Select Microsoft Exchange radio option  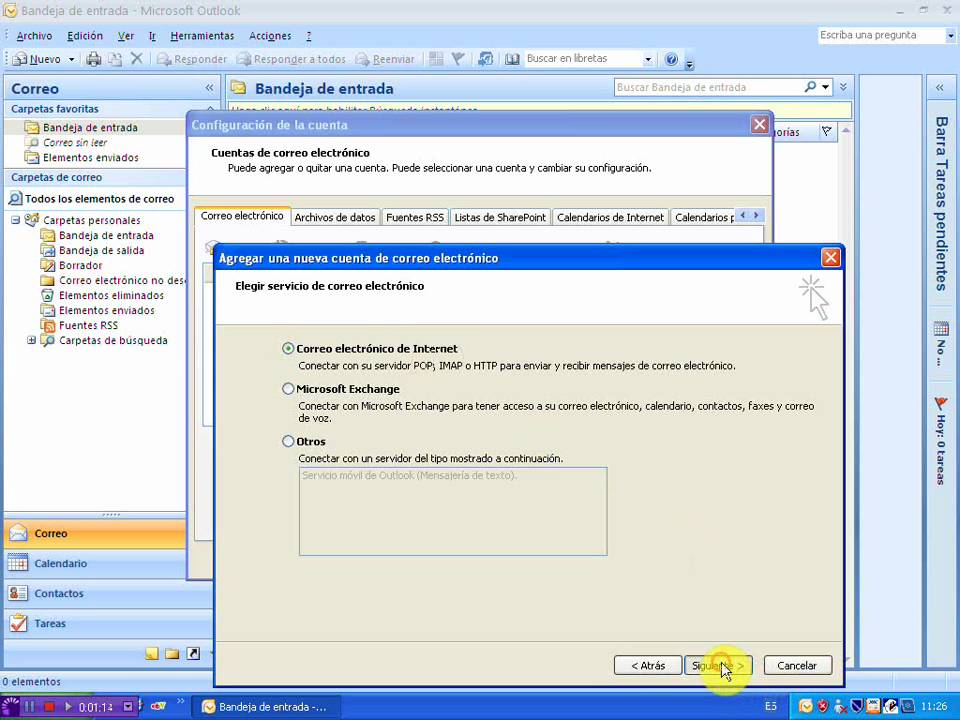point(288,389)
